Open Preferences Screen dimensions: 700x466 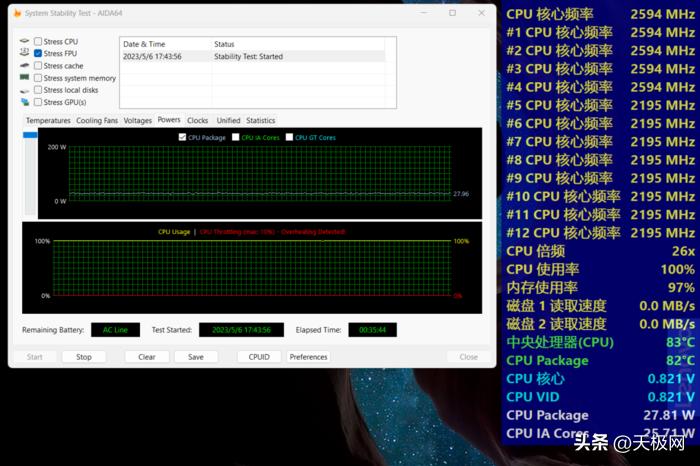[308, 357]
